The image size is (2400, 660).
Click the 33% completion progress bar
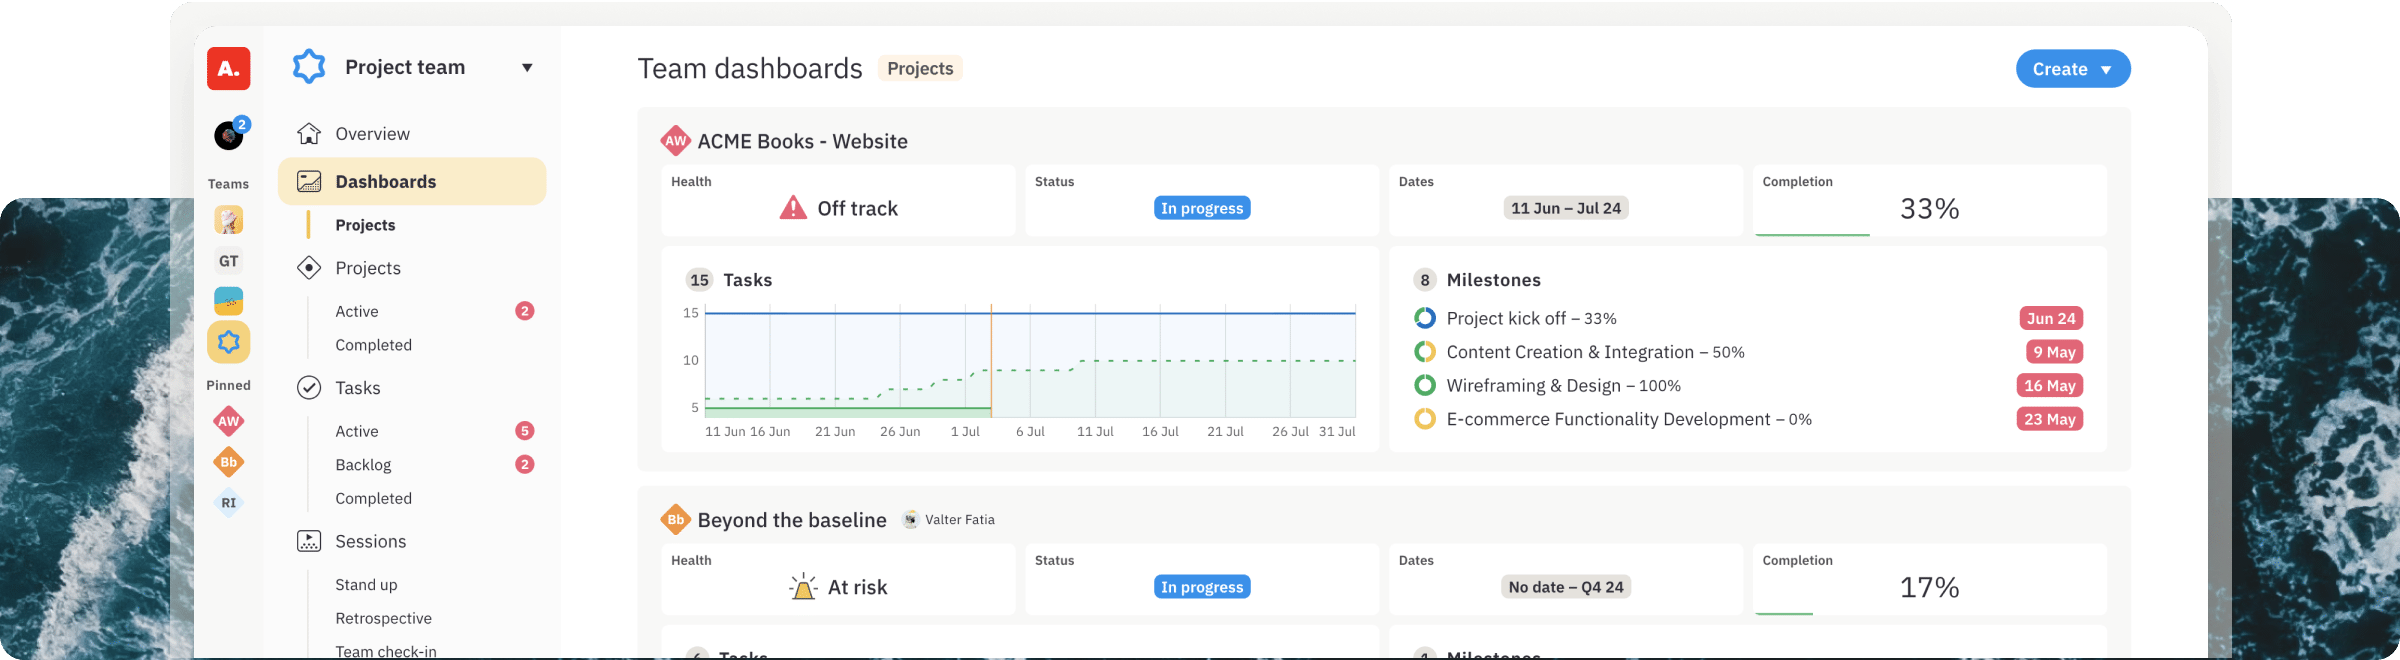point(1813,234)
